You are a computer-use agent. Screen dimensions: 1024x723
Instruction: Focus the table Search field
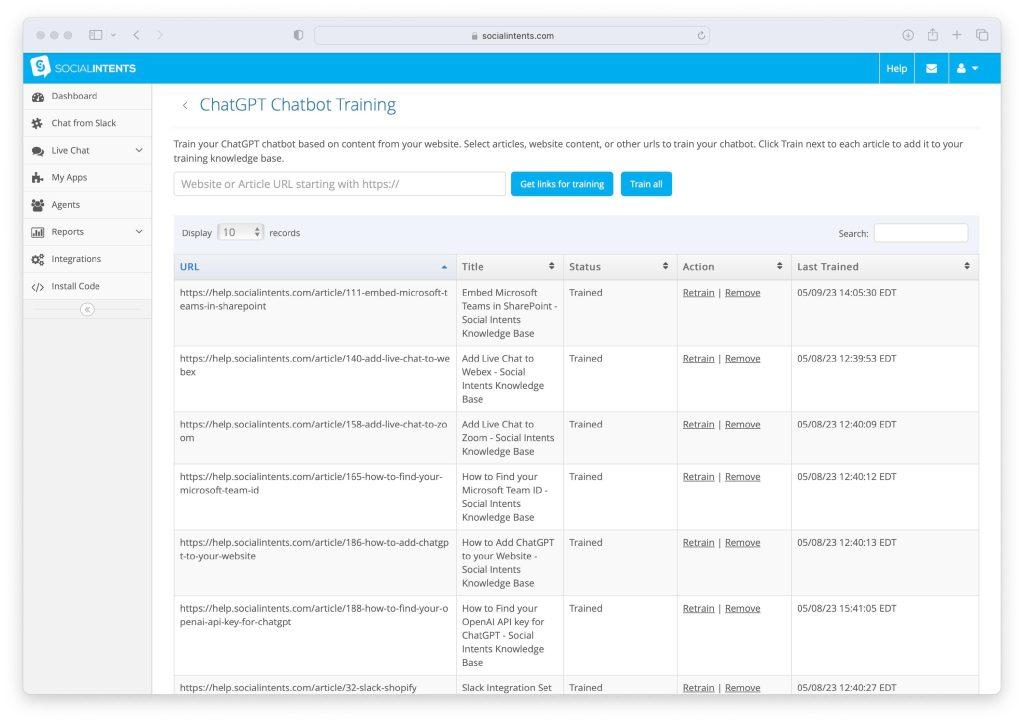(921, 233)
